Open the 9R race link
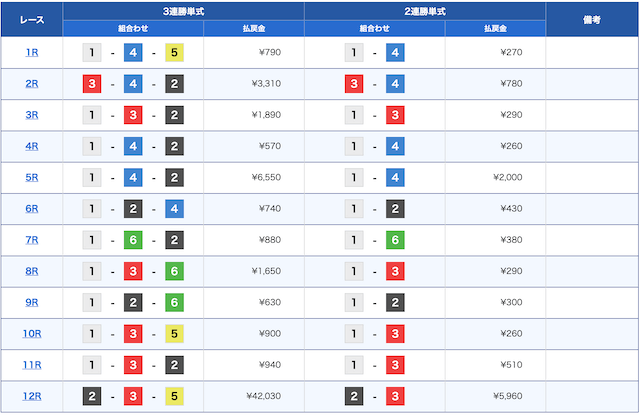This screenshot has height=415, width=640. point(32,302)
